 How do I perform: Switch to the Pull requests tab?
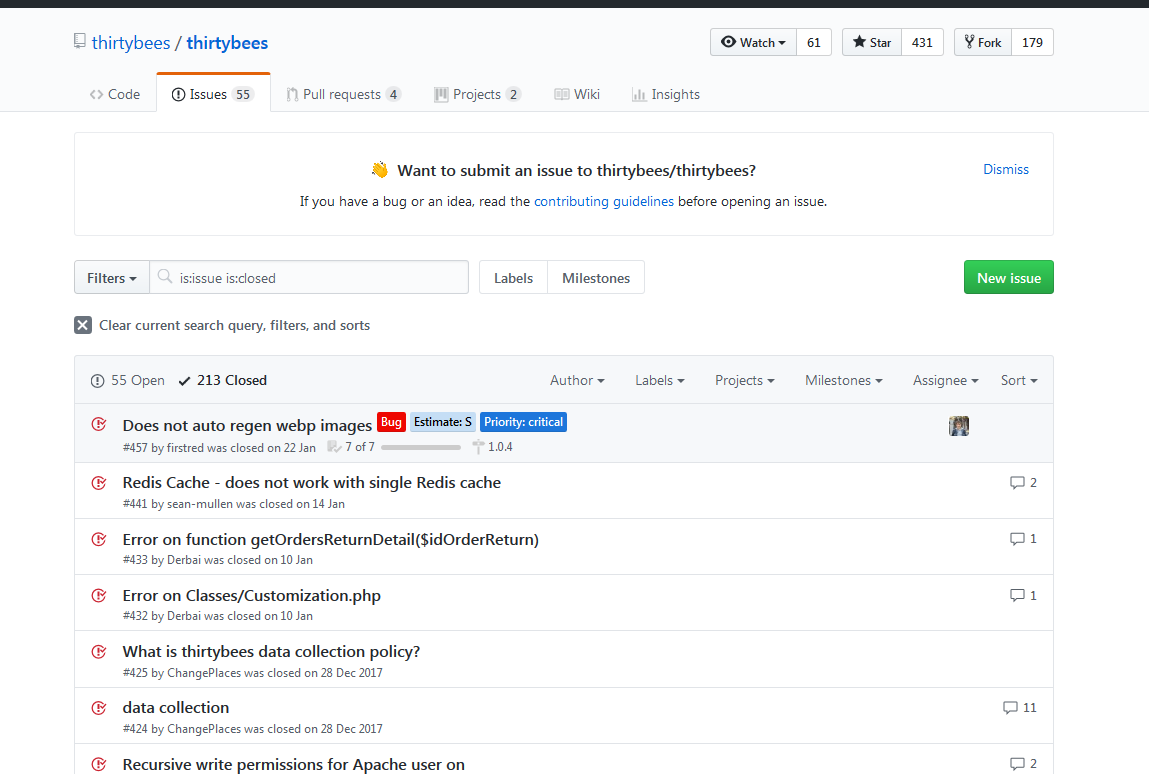click(343, 94)
